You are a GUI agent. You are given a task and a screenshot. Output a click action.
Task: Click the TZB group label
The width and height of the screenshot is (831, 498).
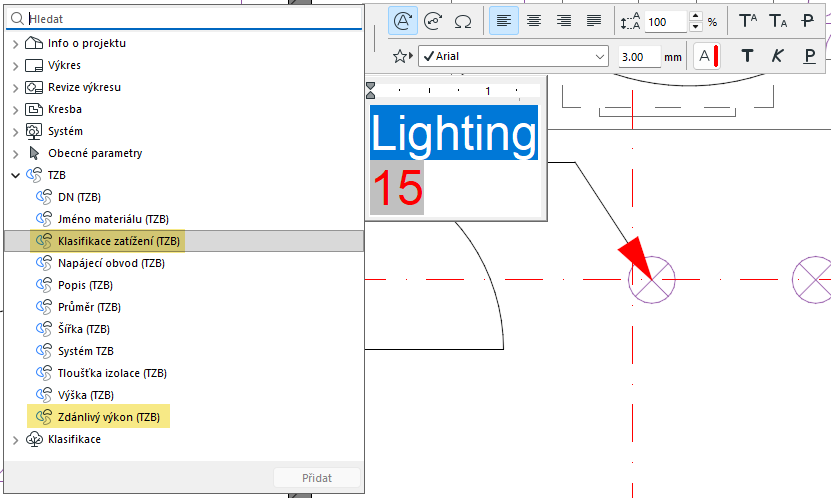pyautogui.click(x=57, y=175)
